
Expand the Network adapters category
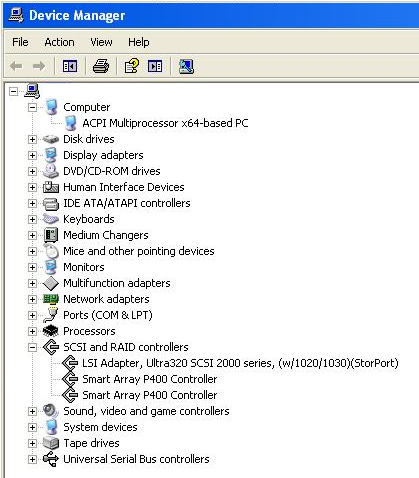click(x=32, y=299)
